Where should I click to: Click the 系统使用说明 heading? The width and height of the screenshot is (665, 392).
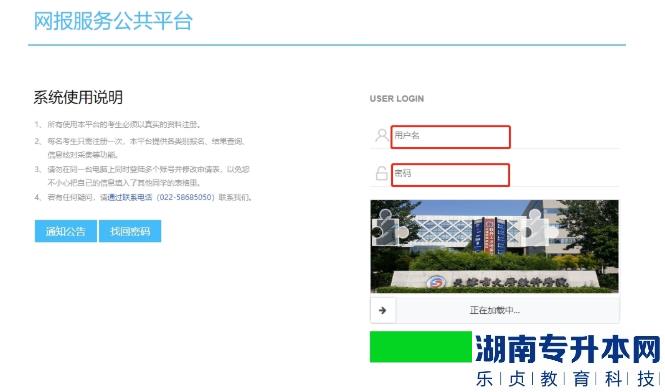[x=78, y=97]
